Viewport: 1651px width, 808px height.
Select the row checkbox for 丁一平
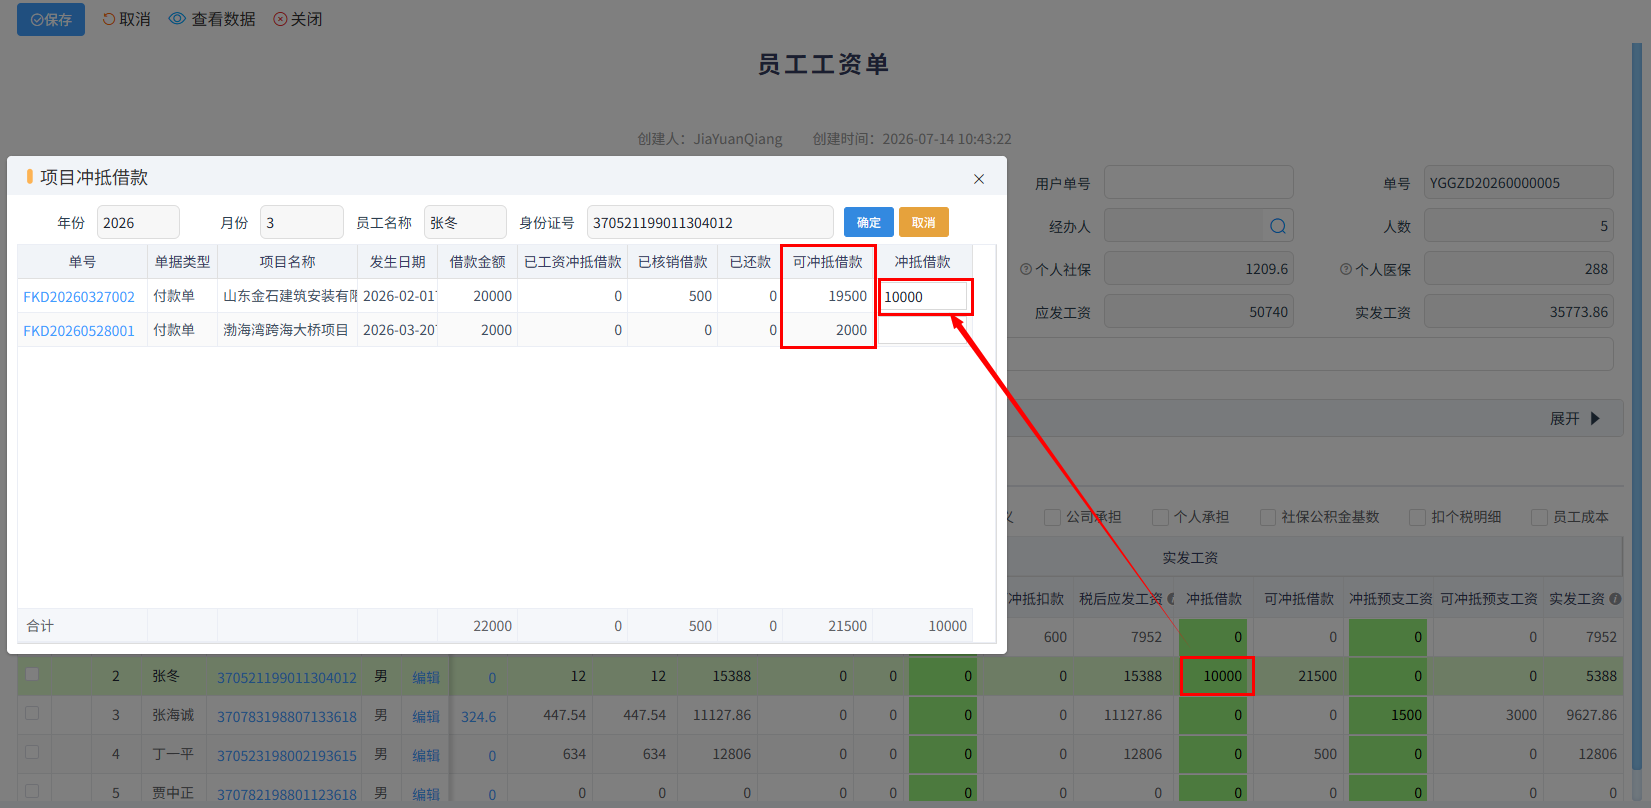point(32,752)
